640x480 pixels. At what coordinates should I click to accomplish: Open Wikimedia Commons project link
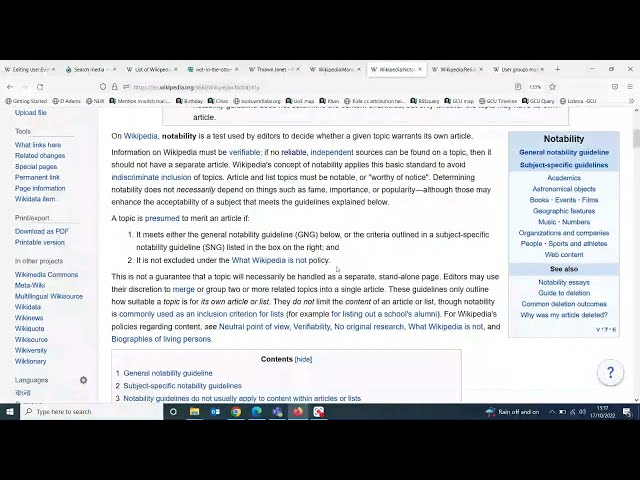pyautogui.click(x=47, y=275)
